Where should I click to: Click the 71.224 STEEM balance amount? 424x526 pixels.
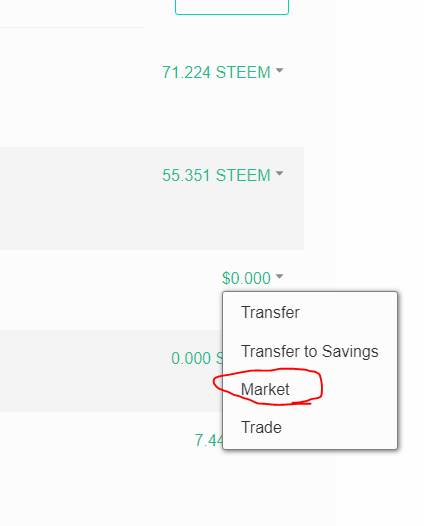click(x=216, y=72)
